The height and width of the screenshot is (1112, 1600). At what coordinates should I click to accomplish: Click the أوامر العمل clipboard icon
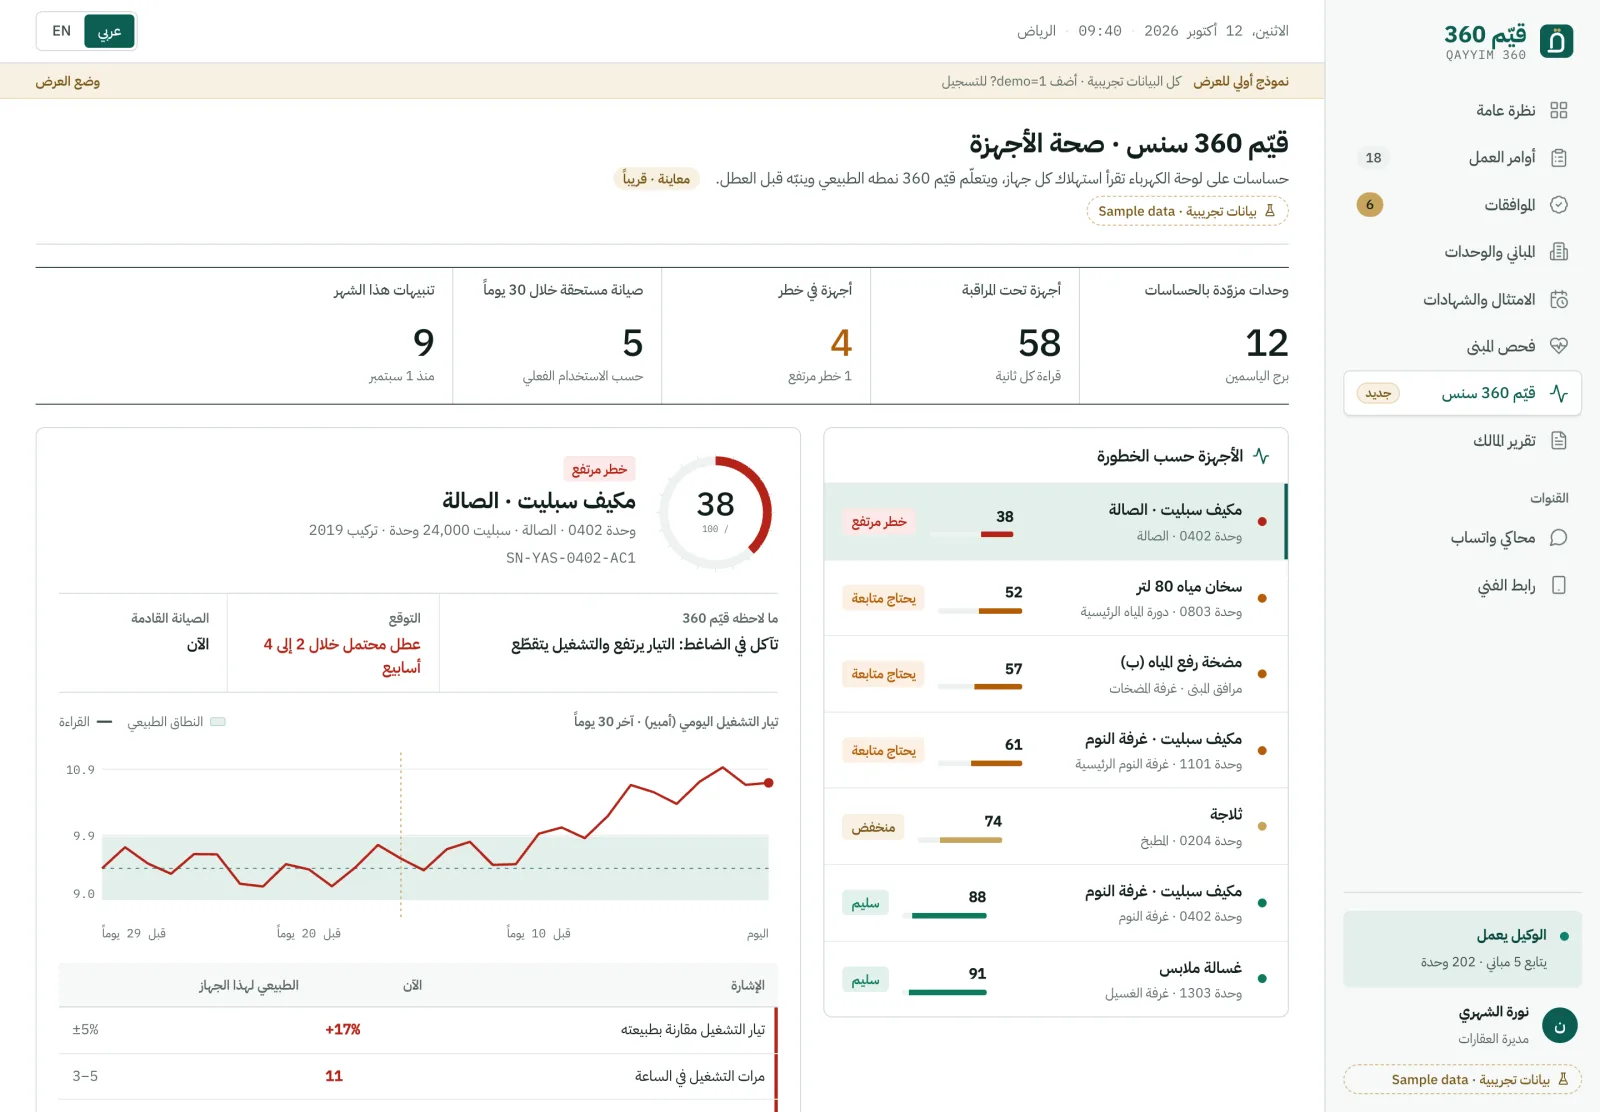[1558, 158]
